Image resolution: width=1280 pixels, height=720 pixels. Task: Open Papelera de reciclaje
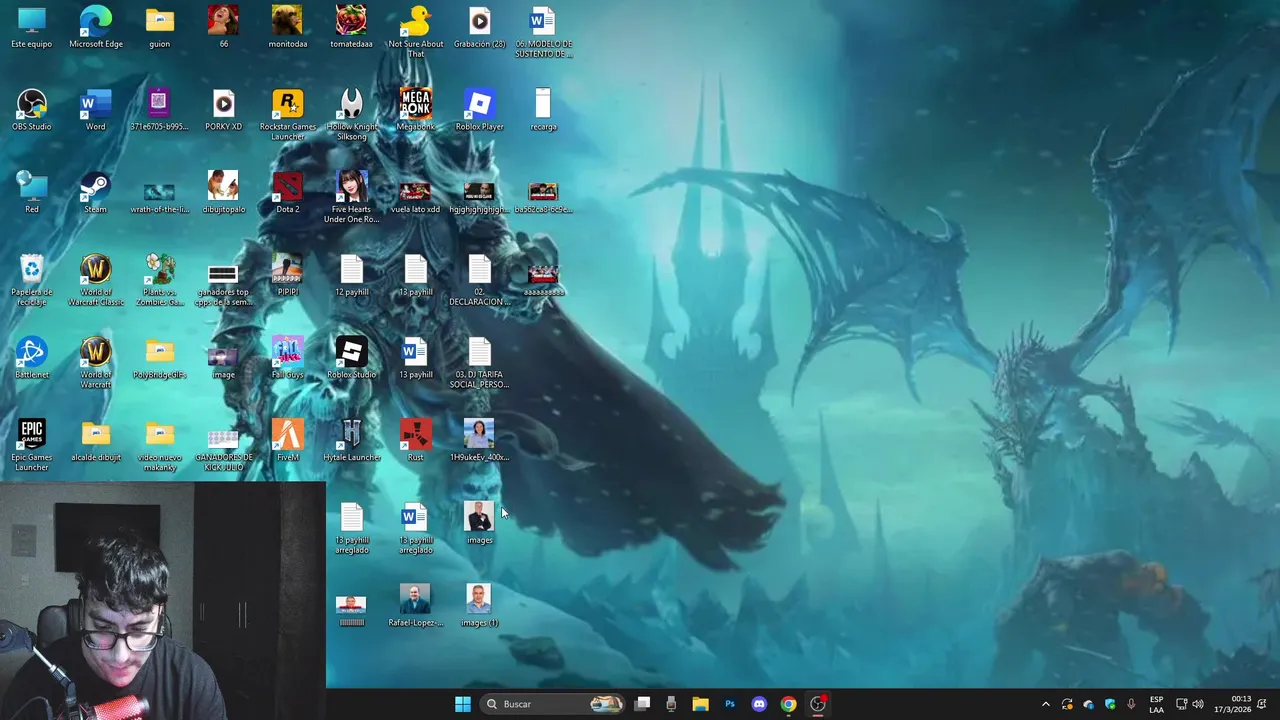coord(32,279)
